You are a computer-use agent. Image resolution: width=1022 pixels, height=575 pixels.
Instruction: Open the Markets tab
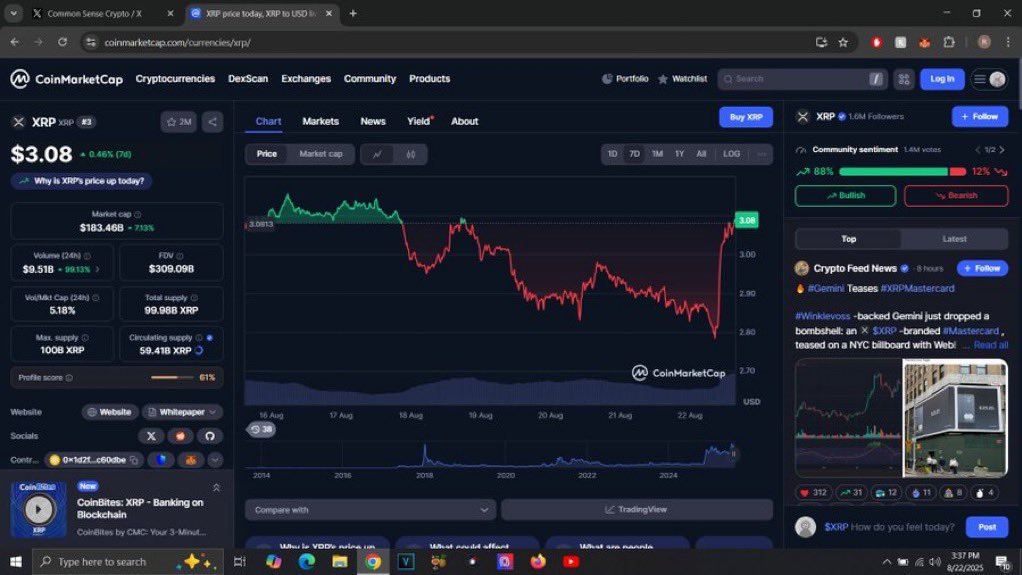(321, 121)
